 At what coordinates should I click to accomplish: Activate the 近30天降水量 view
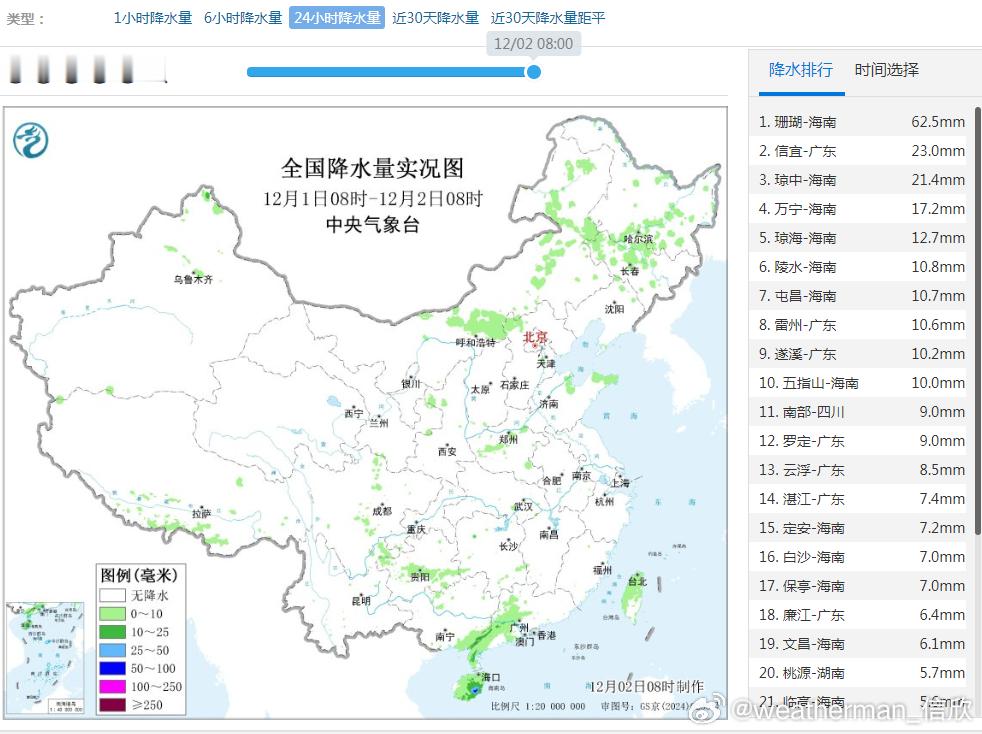pyautogui.click(x=435, y=17)
